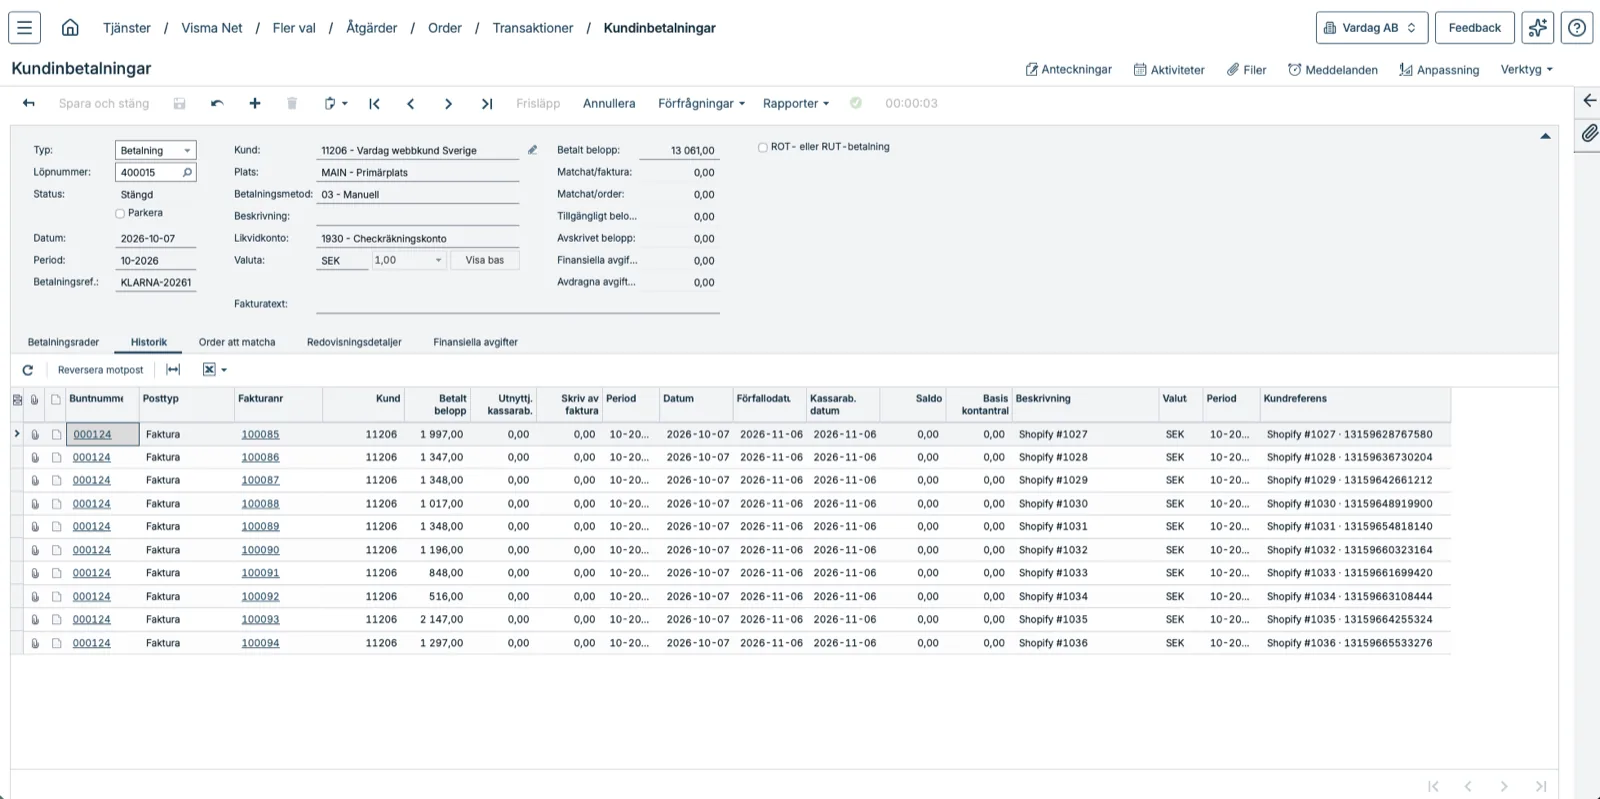
Task: Click the Annullera button
Action: coord(609,103)
